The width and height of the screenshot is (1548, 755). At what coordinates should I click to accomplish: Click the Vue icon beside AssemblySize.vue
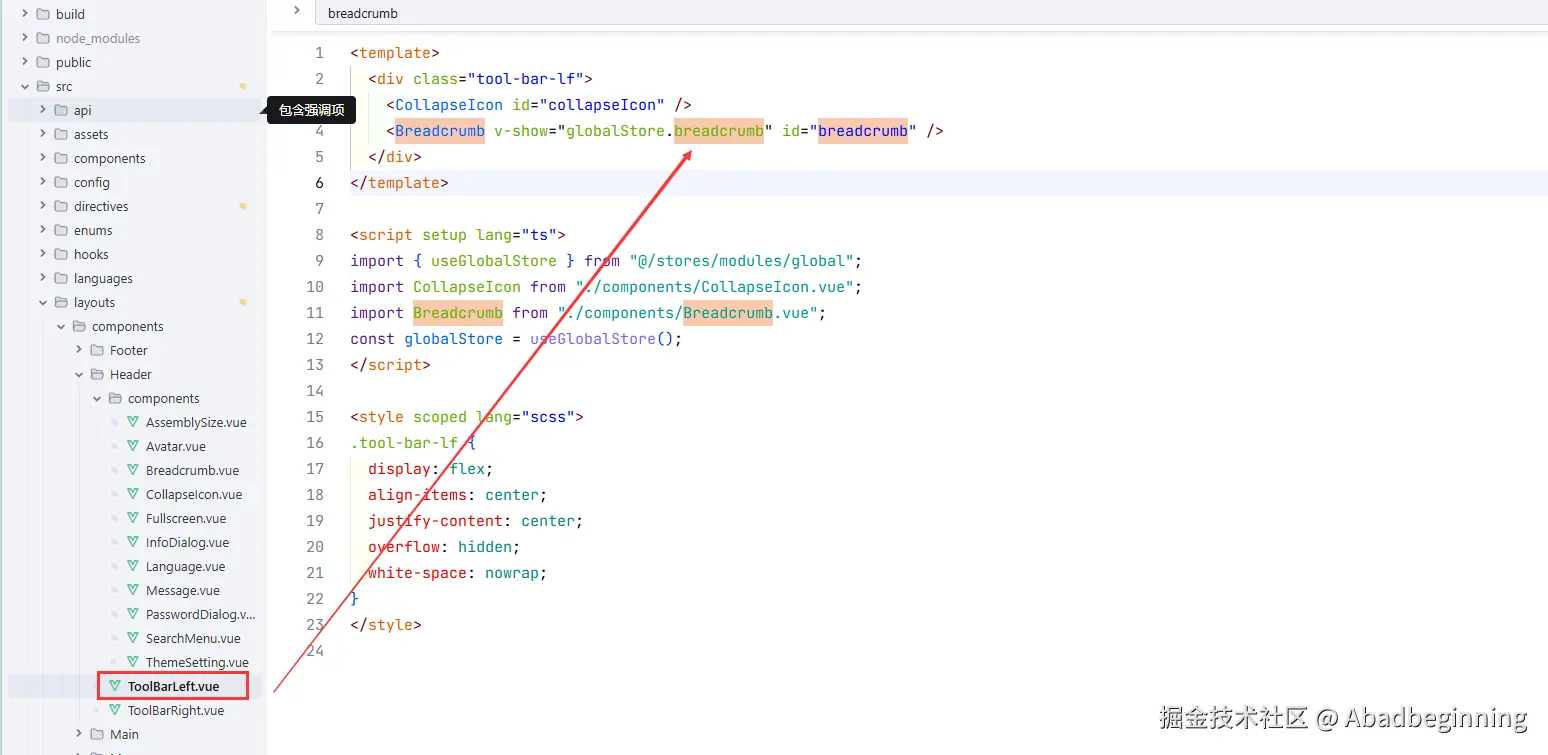tap(133, 422)
